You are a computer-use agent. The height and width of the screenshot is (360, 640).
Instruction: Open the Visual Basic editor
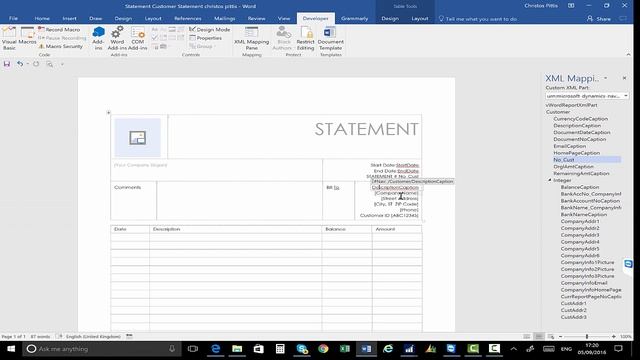pos(9,38)
